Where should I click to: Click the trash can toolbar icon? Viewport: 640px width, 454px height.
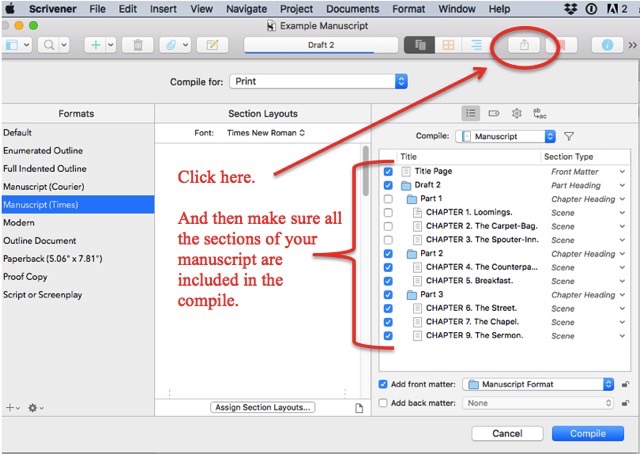(x=138, y=45)
